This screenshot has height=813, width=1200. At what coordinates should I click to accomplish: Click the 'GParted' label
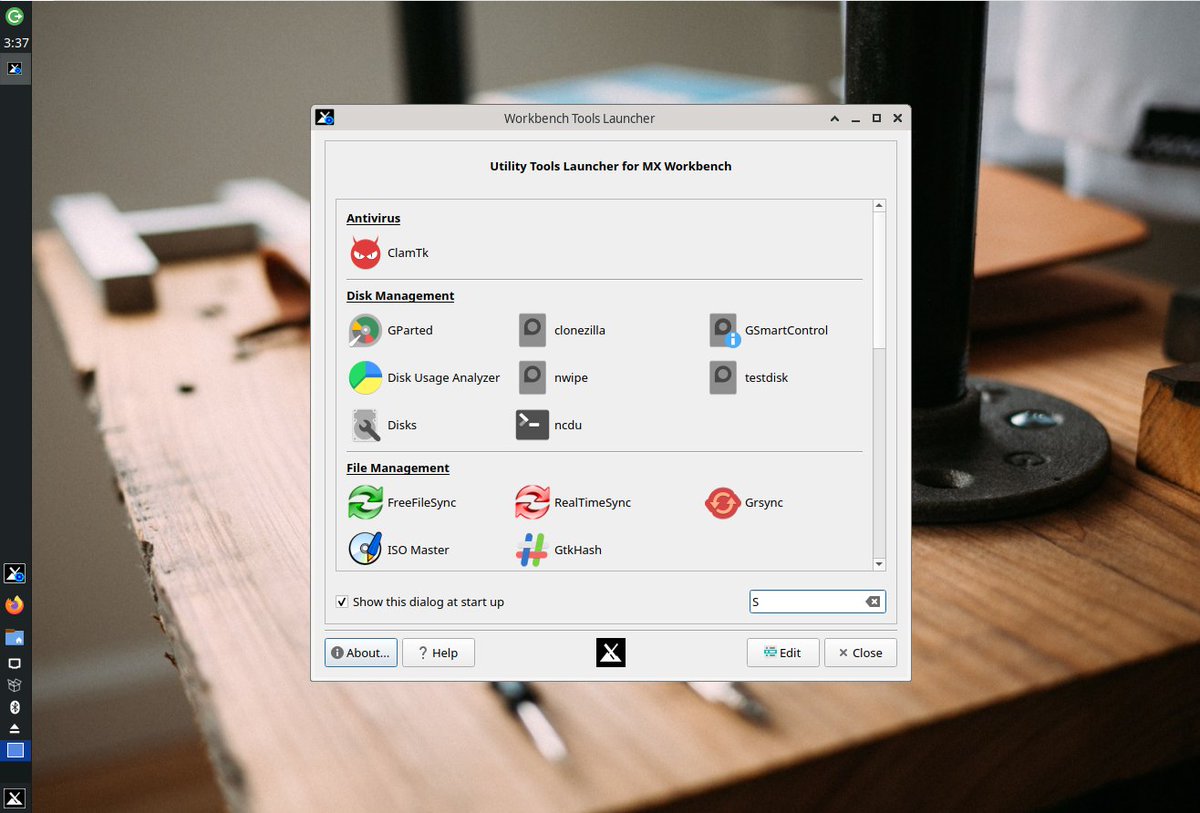coord(410,330)
